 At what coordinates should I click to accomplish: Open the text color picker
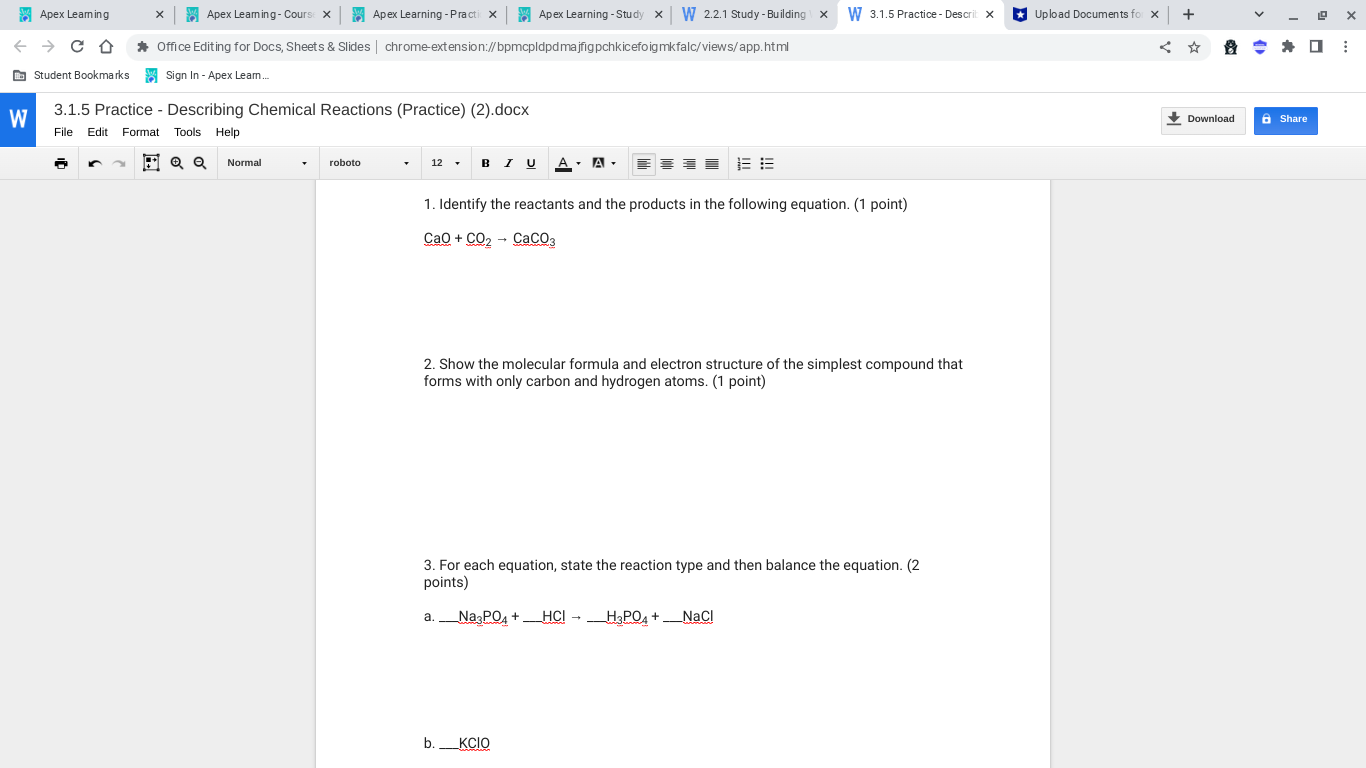pyautogui.click(x=565, y=163)
